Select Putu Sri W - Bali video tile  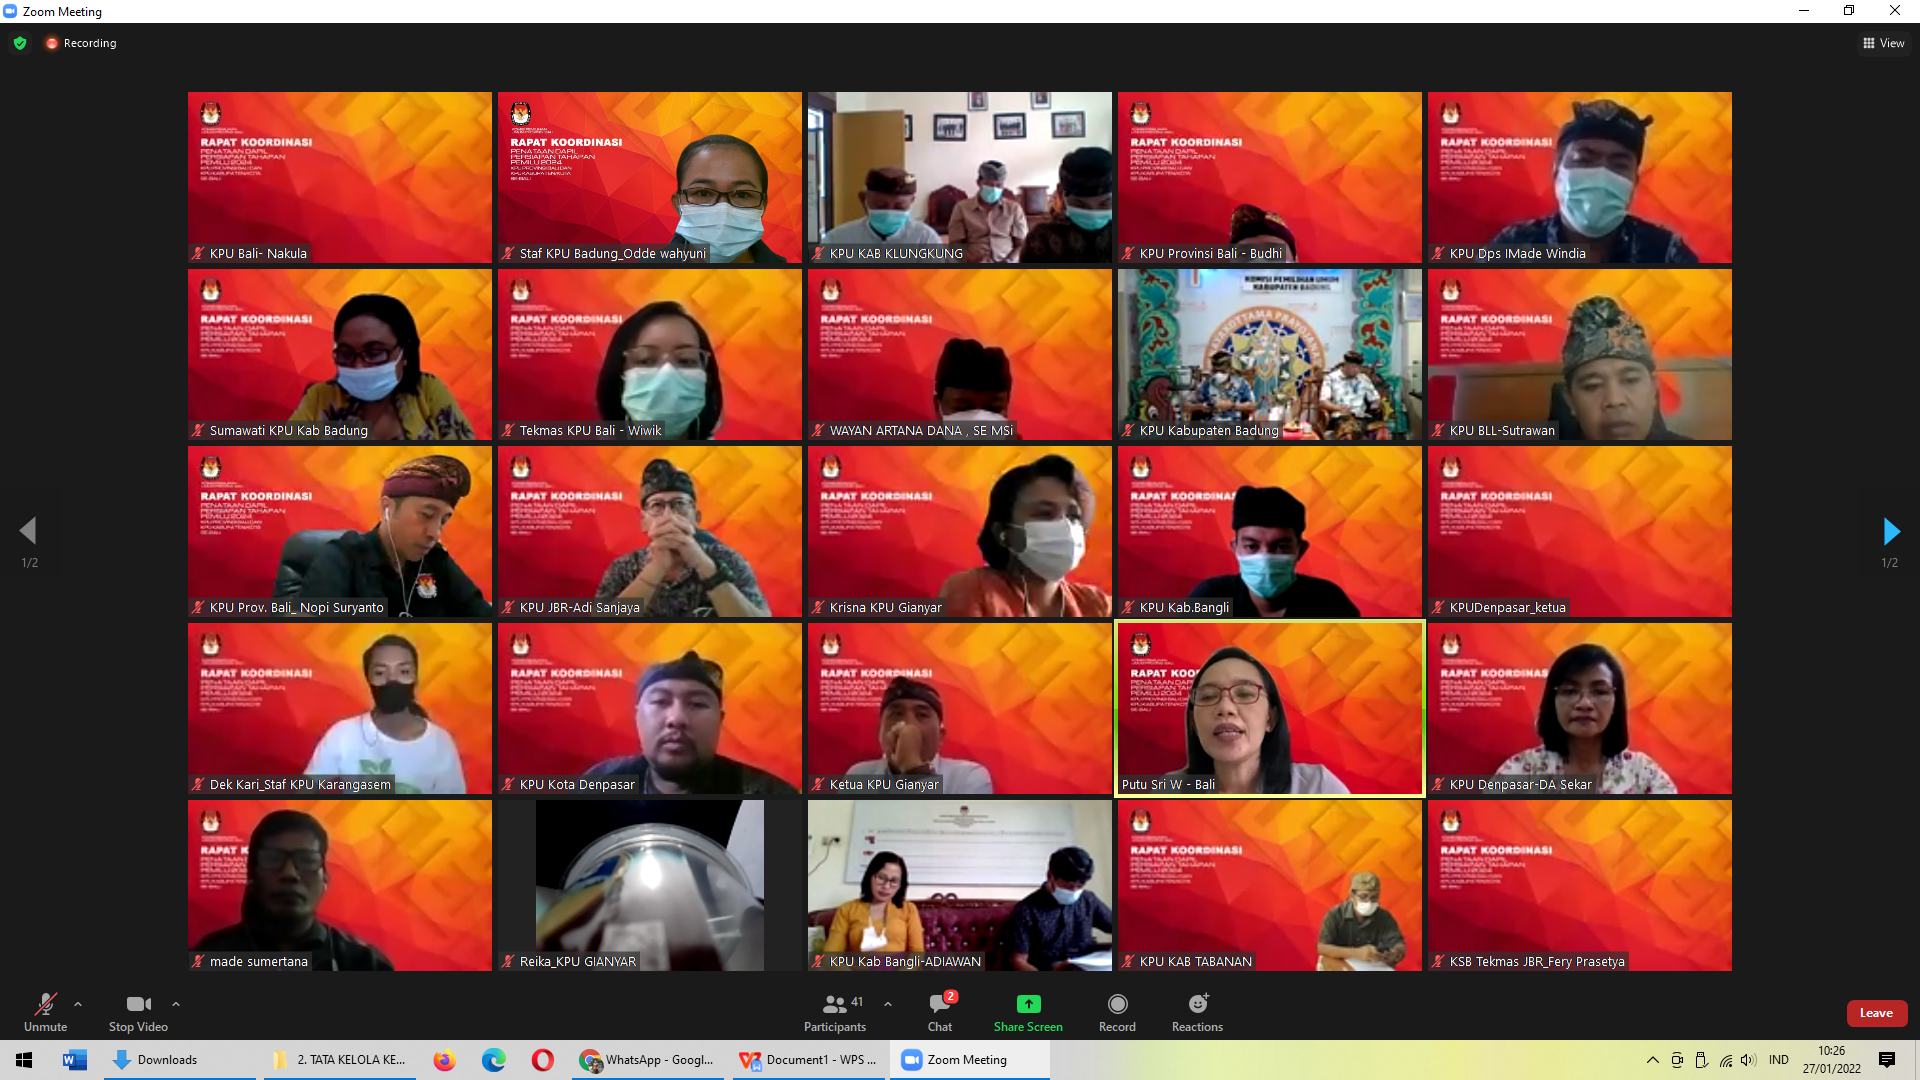pos(1269,708)
